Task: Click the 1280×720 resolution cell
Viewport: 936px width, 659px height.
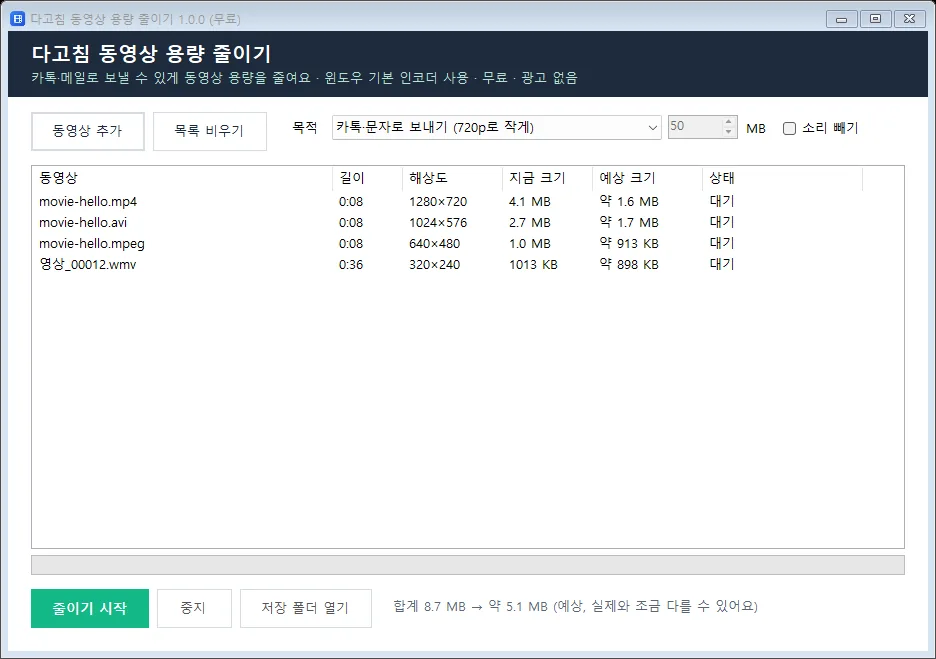Action: pos(438,202)
